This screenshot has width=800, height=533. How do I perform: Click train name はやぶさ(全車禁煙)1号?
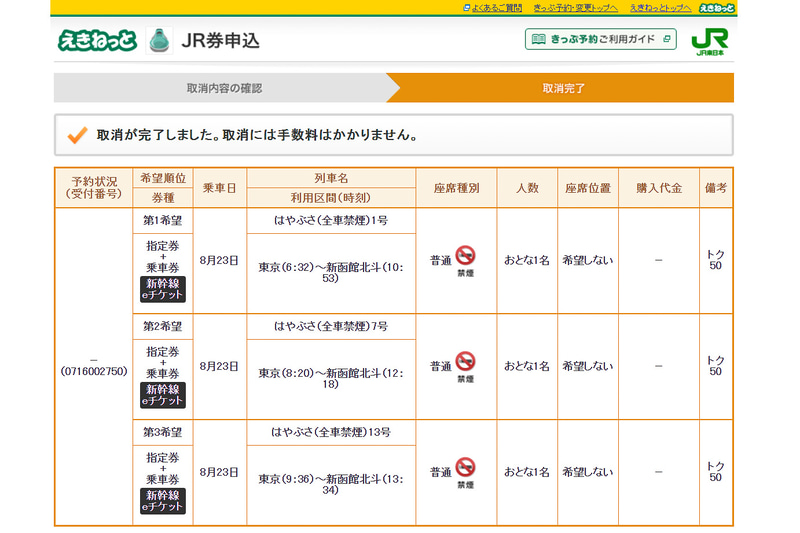point(331,221)
